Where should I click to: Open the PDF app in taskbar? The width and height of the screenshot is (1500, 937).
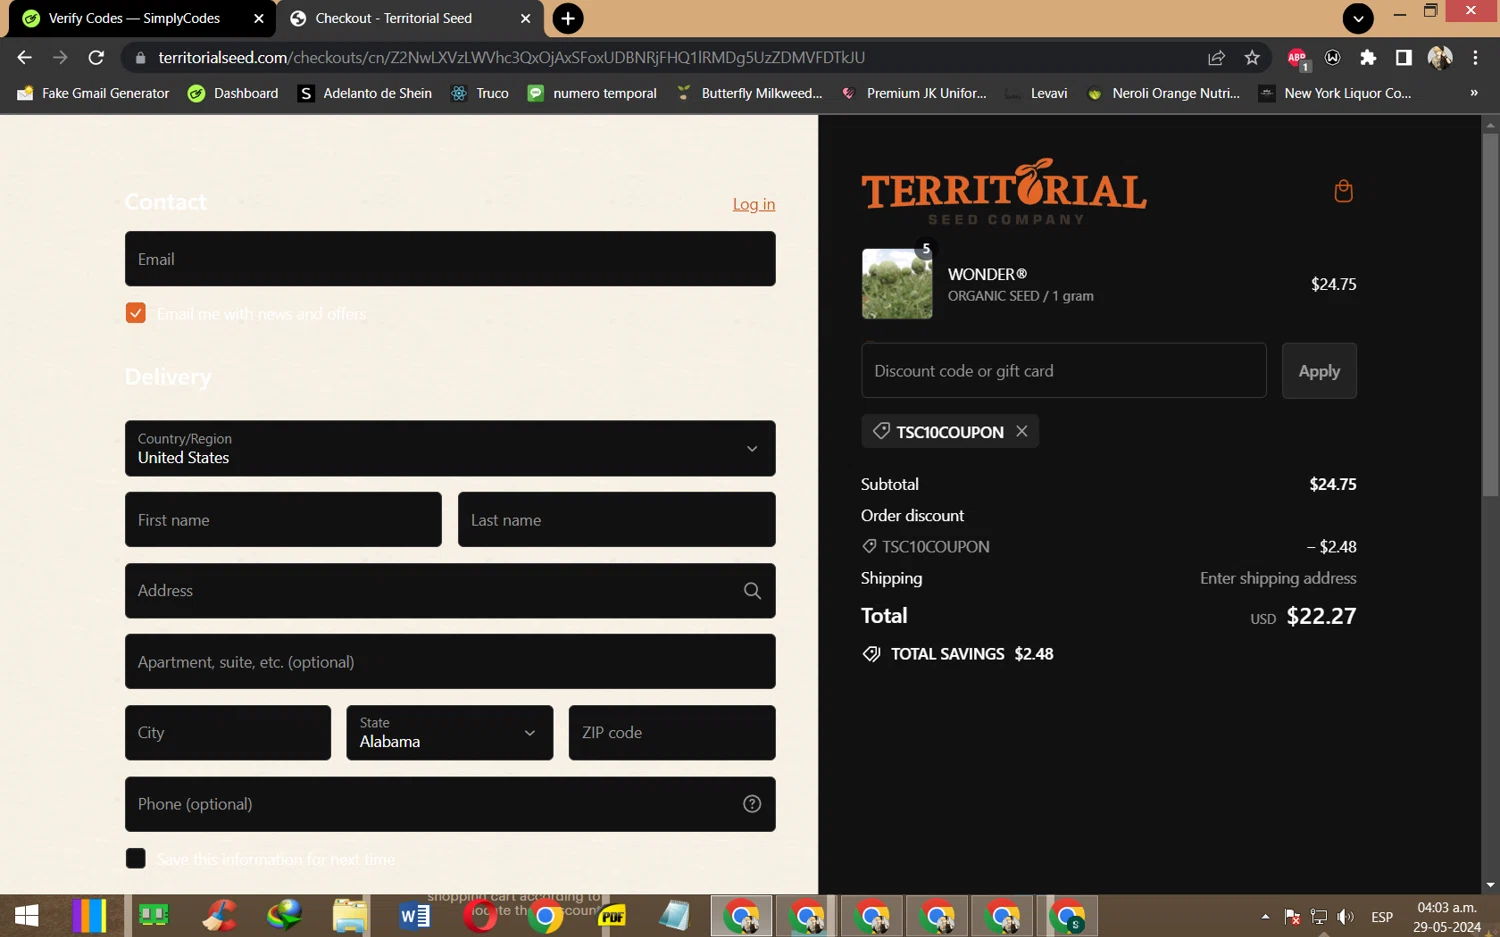[x=612, y=915]
